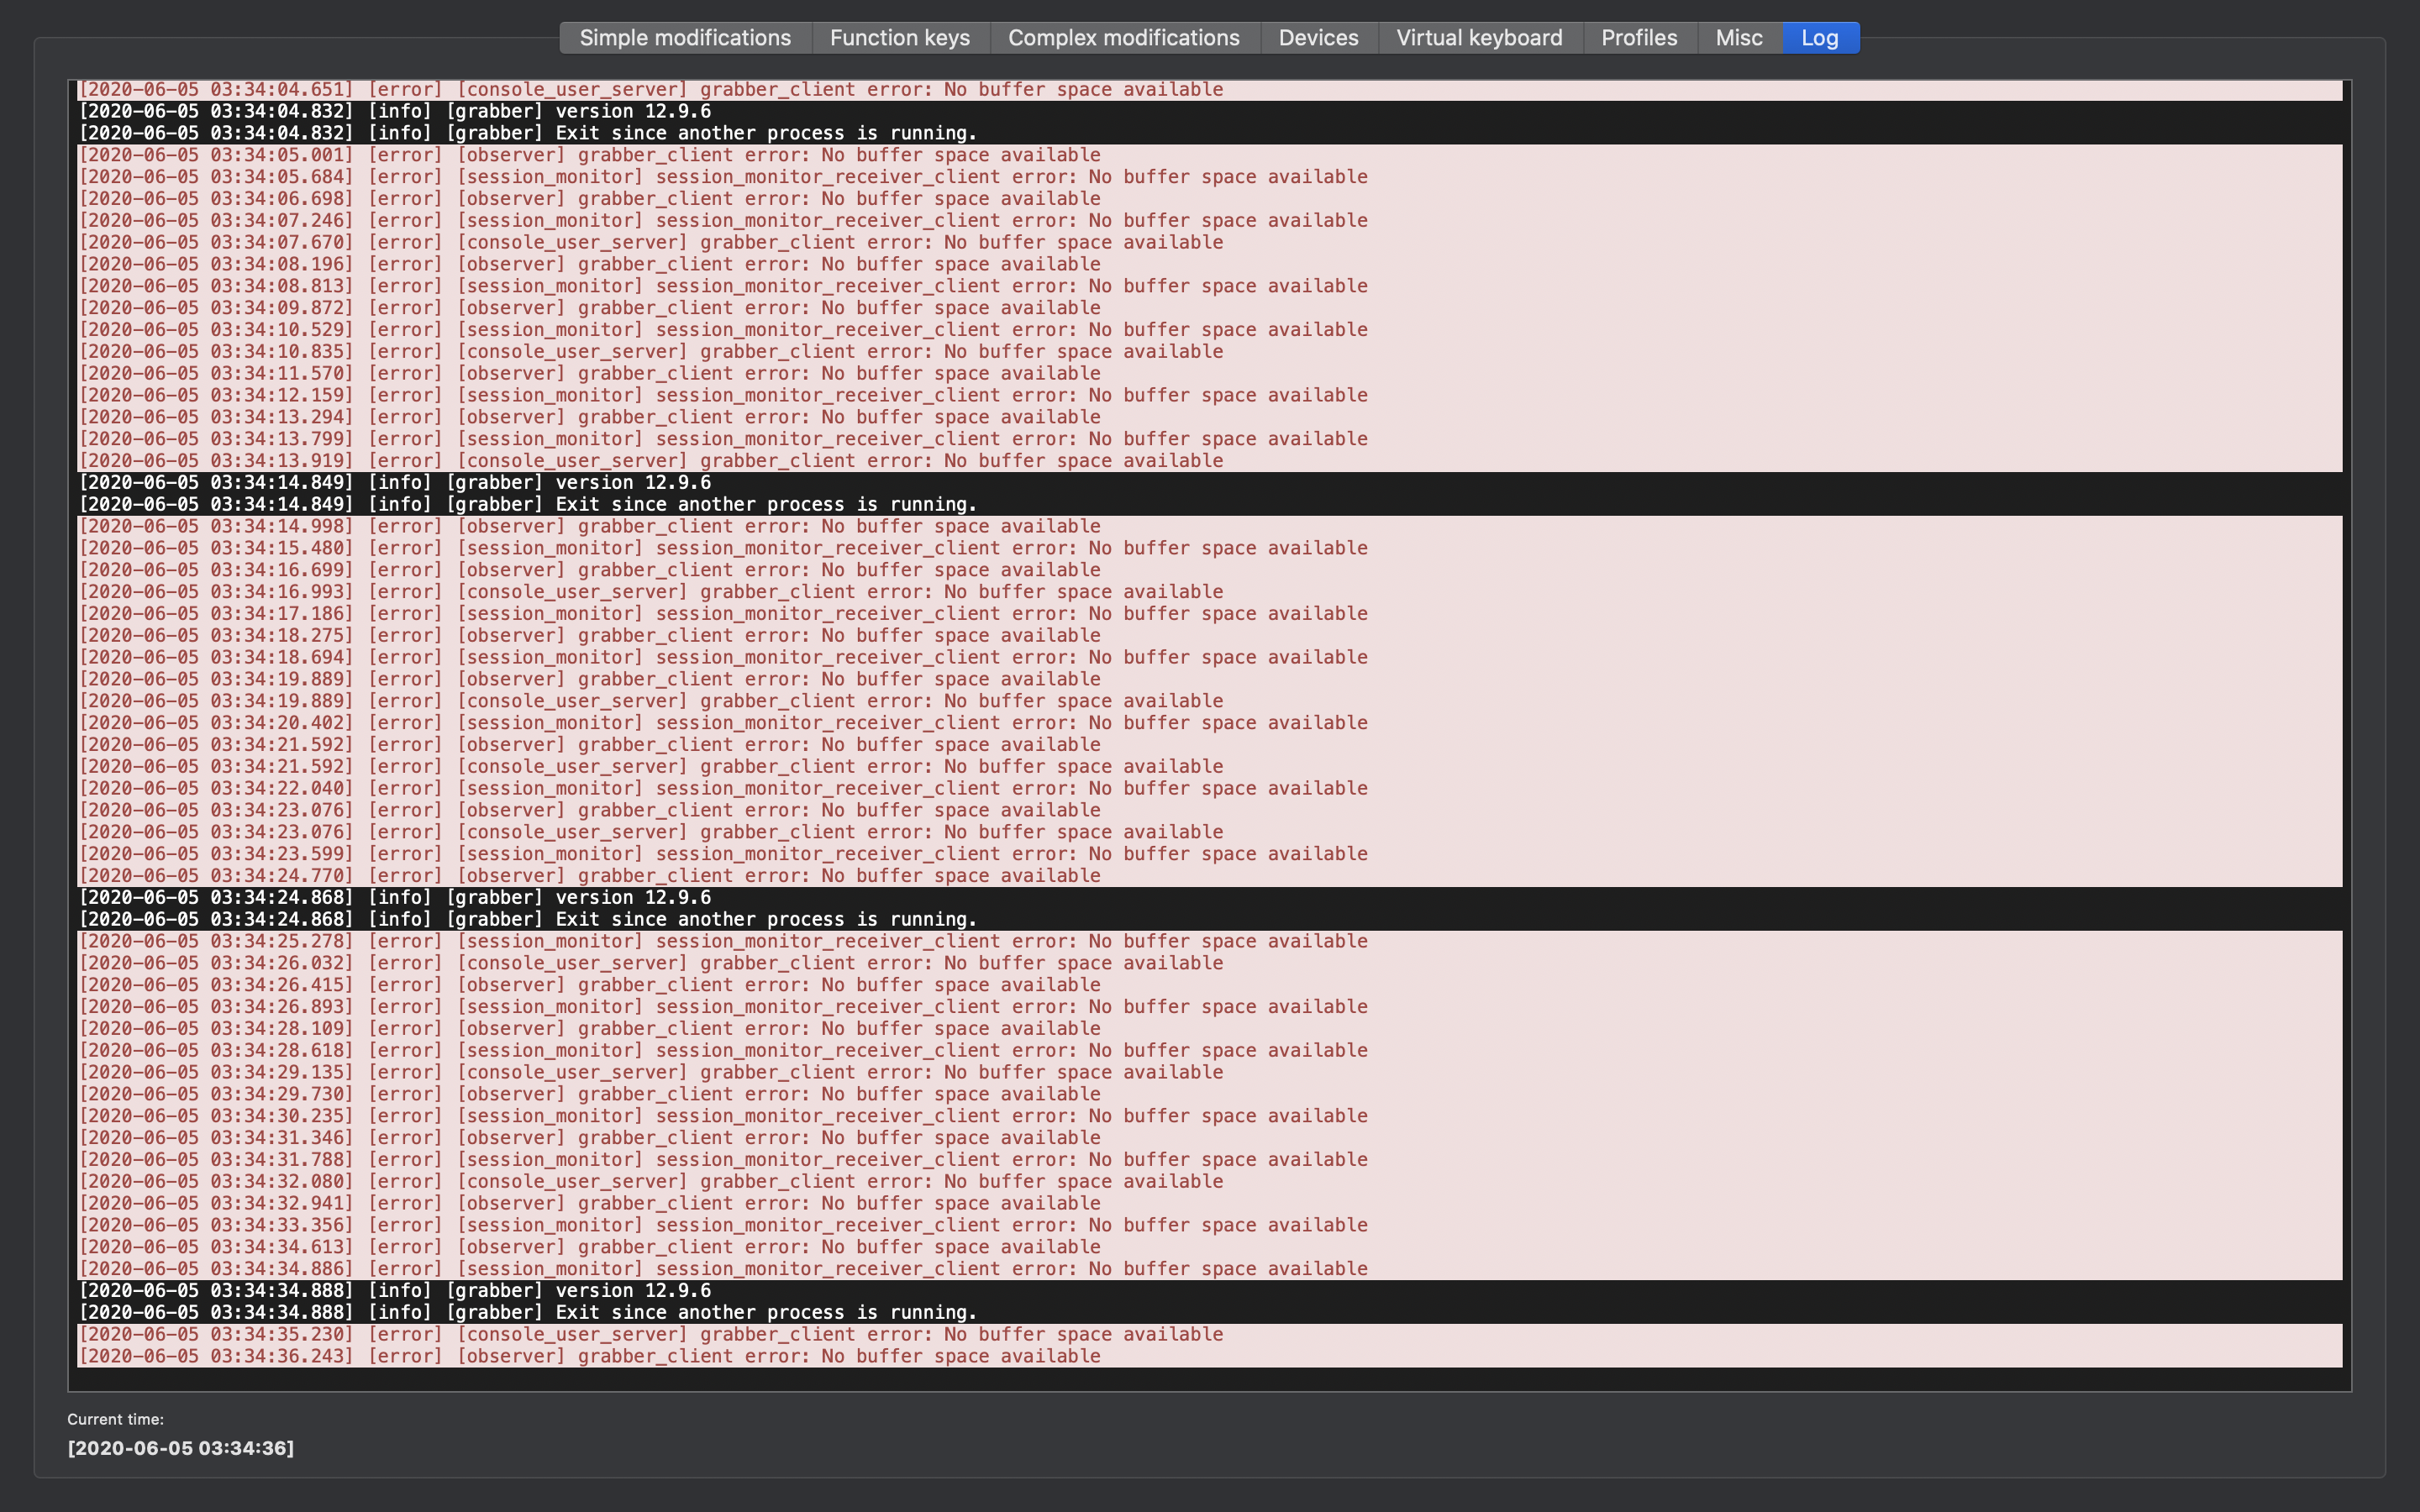
Task: Switch to Simple modifications tab
Action: click(x=685, y=38)
